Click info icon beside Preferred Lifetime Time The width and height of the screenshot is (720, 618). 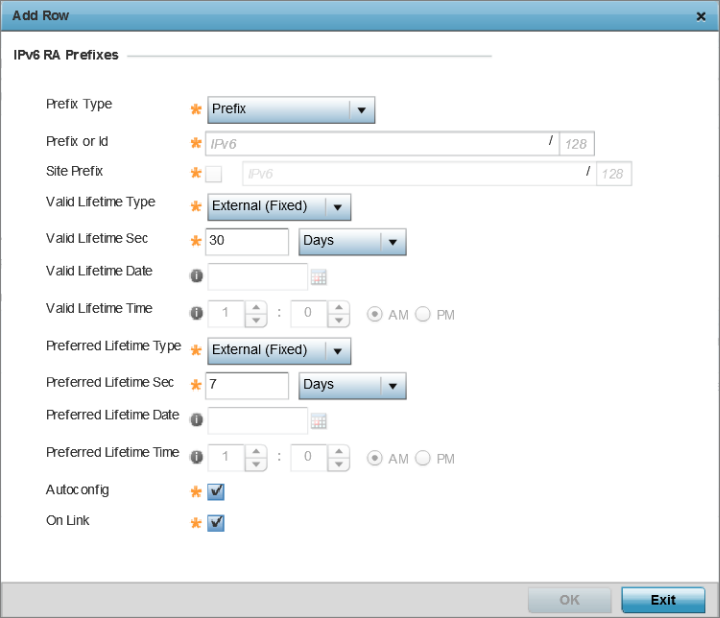(x=196, y=458)
